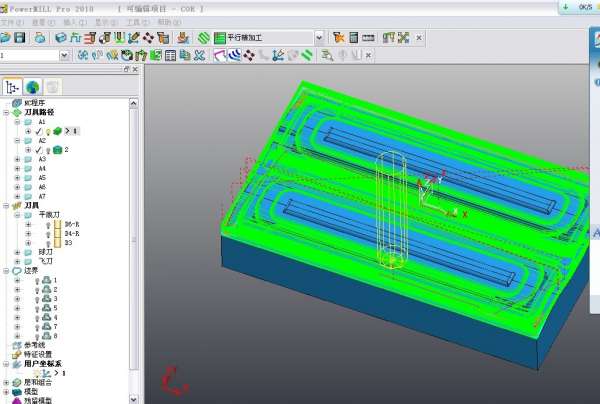Close the explorer panel with X button
The width and height of the screenshot is (600, 404).
(135, 70)
